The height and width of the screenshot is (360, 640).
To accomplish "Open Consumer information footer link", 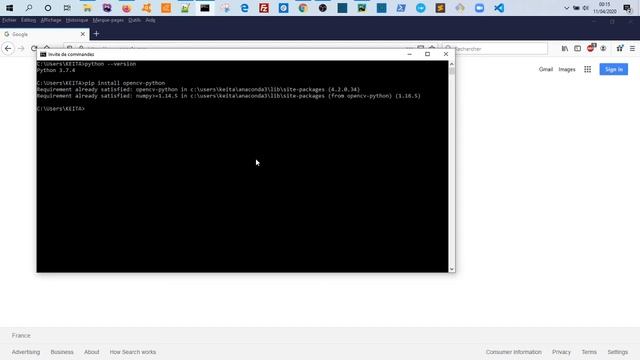I will click(513, 352).
